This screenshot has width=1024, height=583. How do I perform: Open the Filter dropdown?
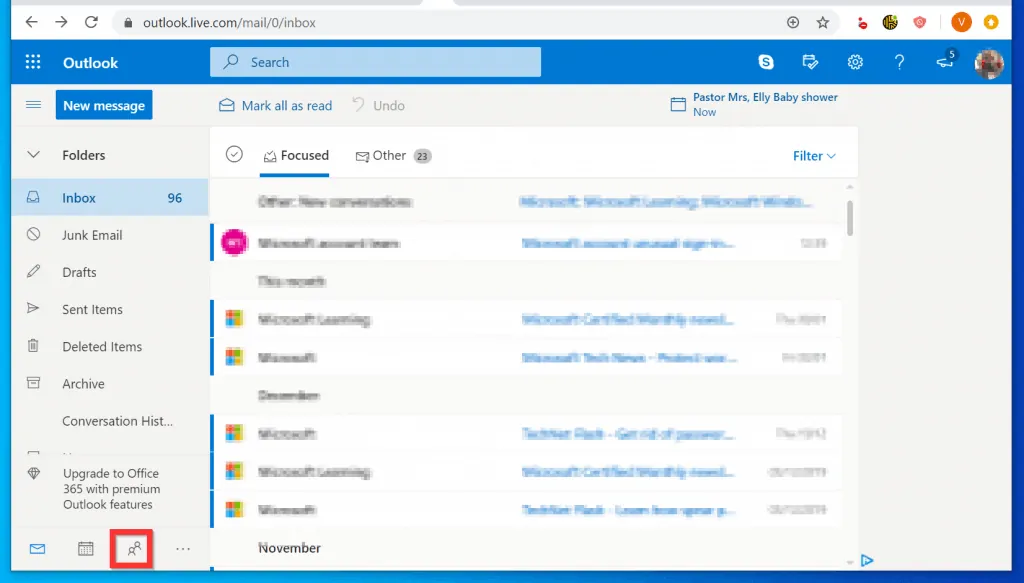click(x=814, y=156)
